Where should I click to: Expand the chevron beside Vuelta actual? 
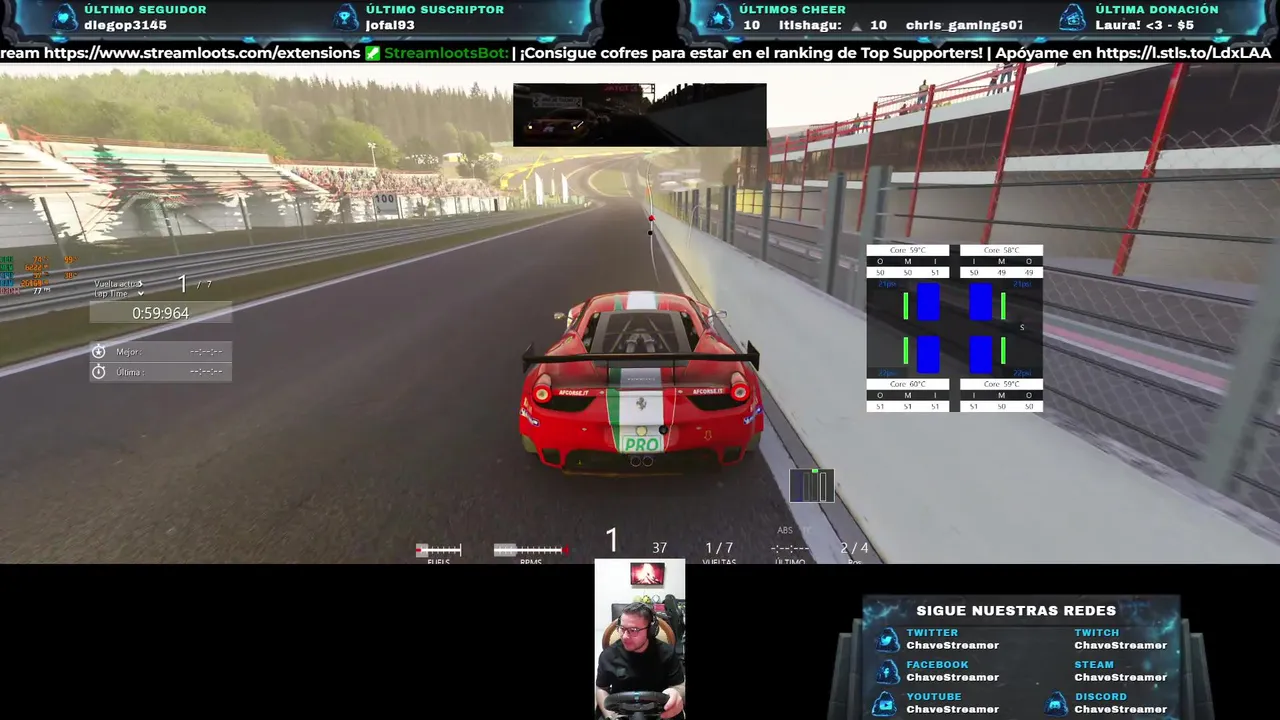pyautogui.click(x=140, y=284)
